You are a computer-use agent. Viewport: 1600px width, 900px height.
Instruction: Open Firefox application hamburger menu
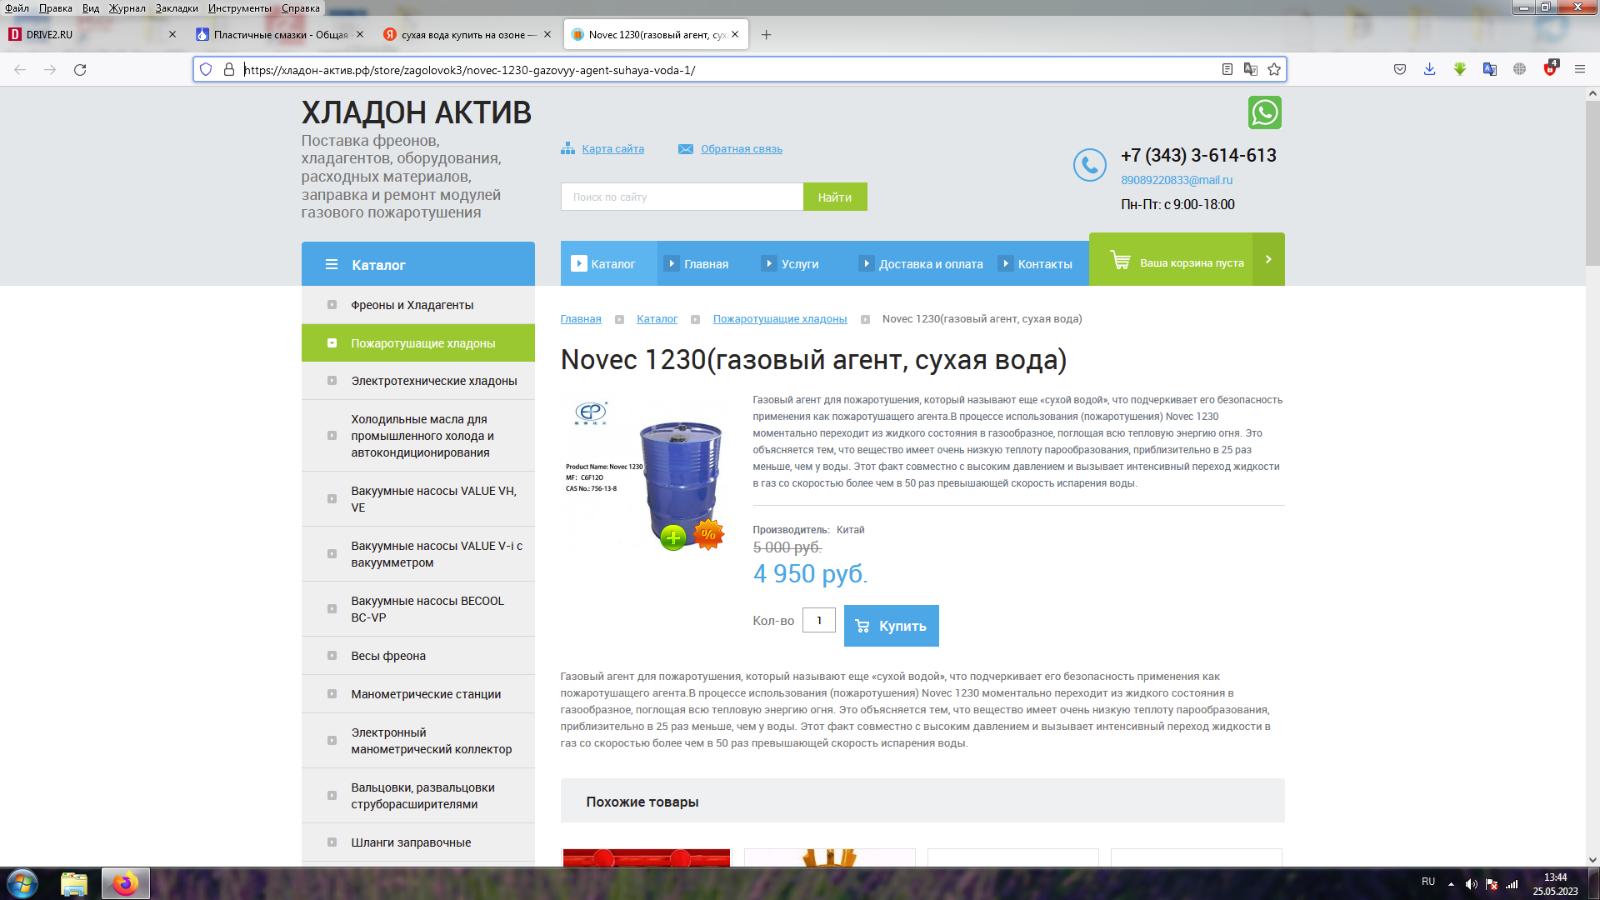click(x=1580, y=69)
